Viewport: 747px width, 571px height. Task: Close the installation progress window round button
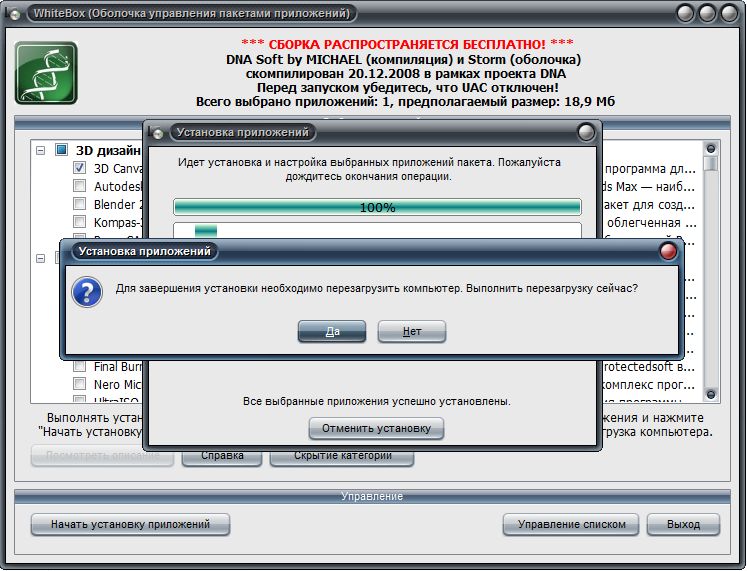(586, 132)
